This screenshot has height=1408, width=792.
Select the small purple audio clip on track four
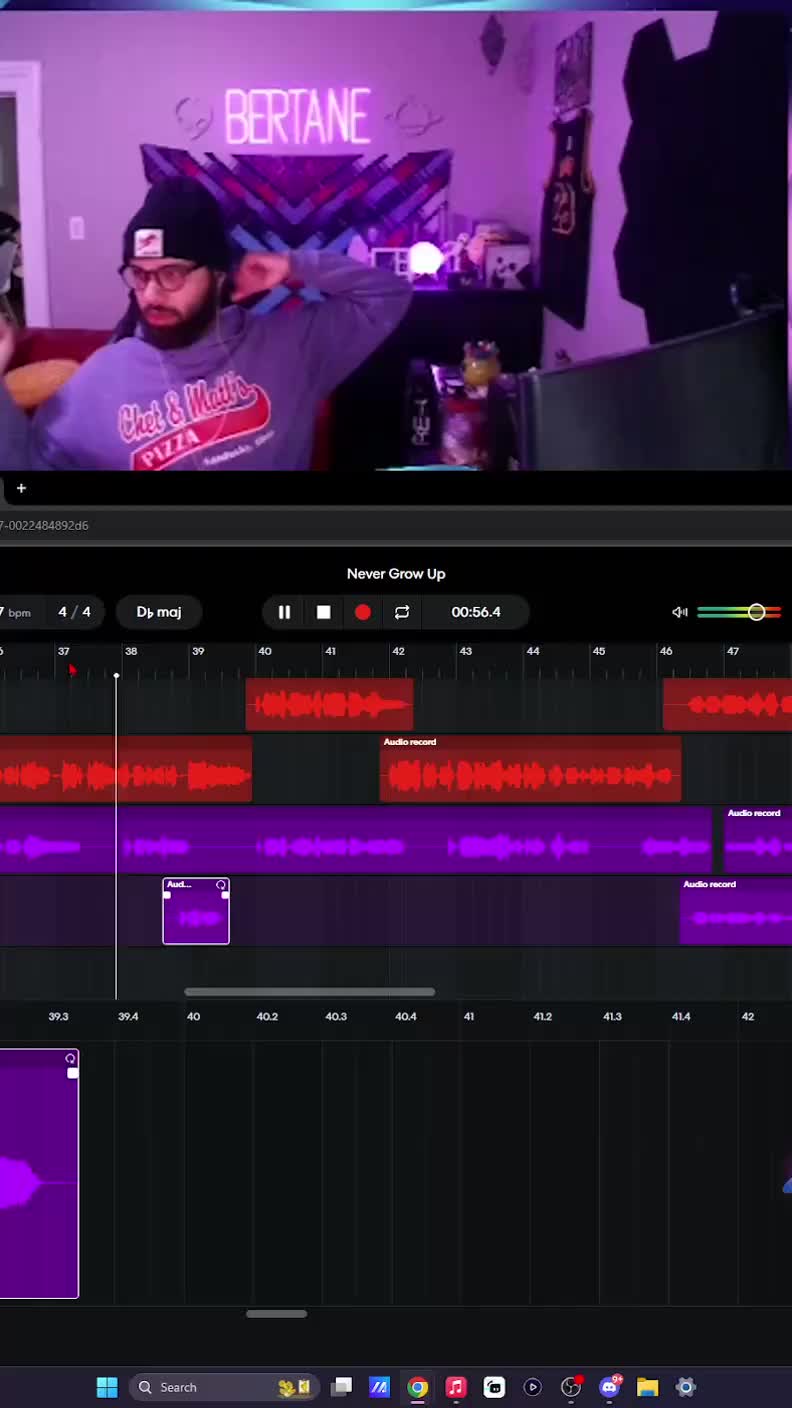[196, 911]
